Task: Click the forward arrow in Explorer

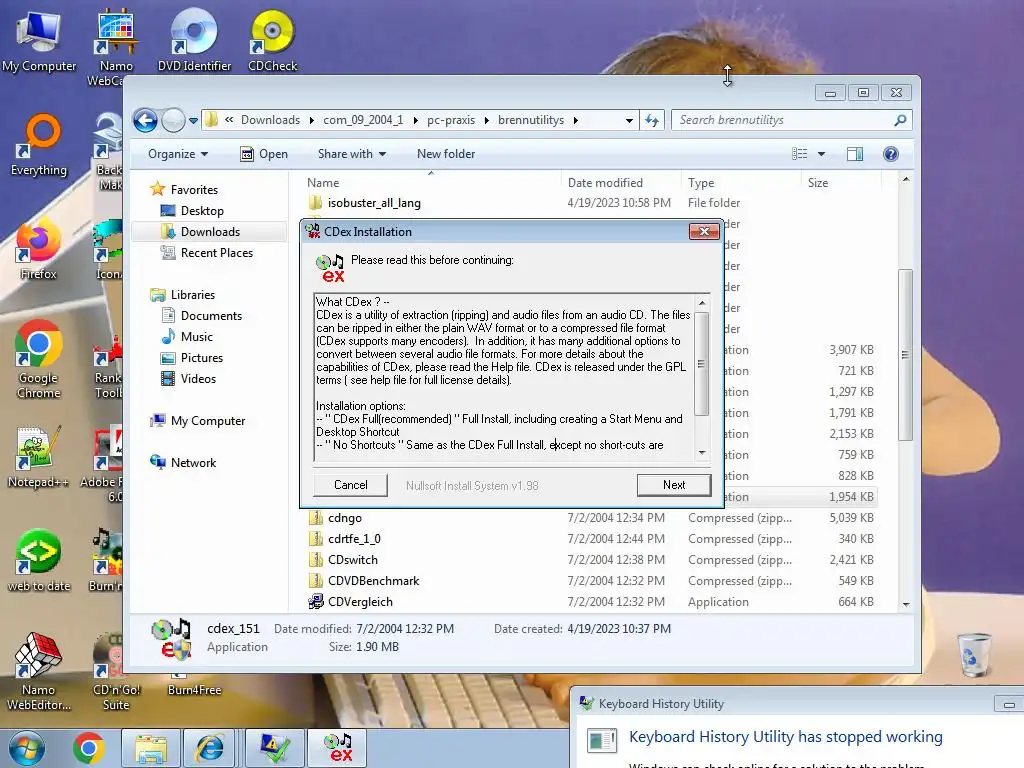Action: [x=173, y=120]
